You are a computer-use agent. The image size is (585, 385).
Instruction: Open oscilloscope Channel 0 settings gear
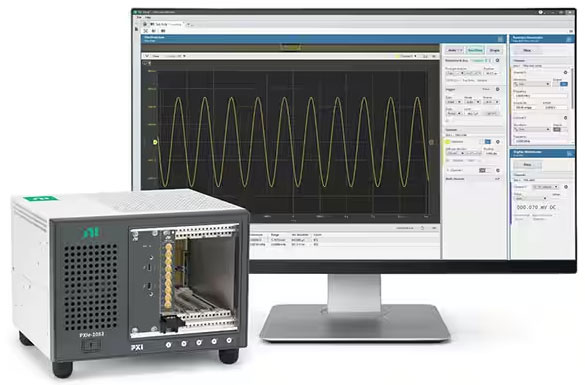coord(498,142)
